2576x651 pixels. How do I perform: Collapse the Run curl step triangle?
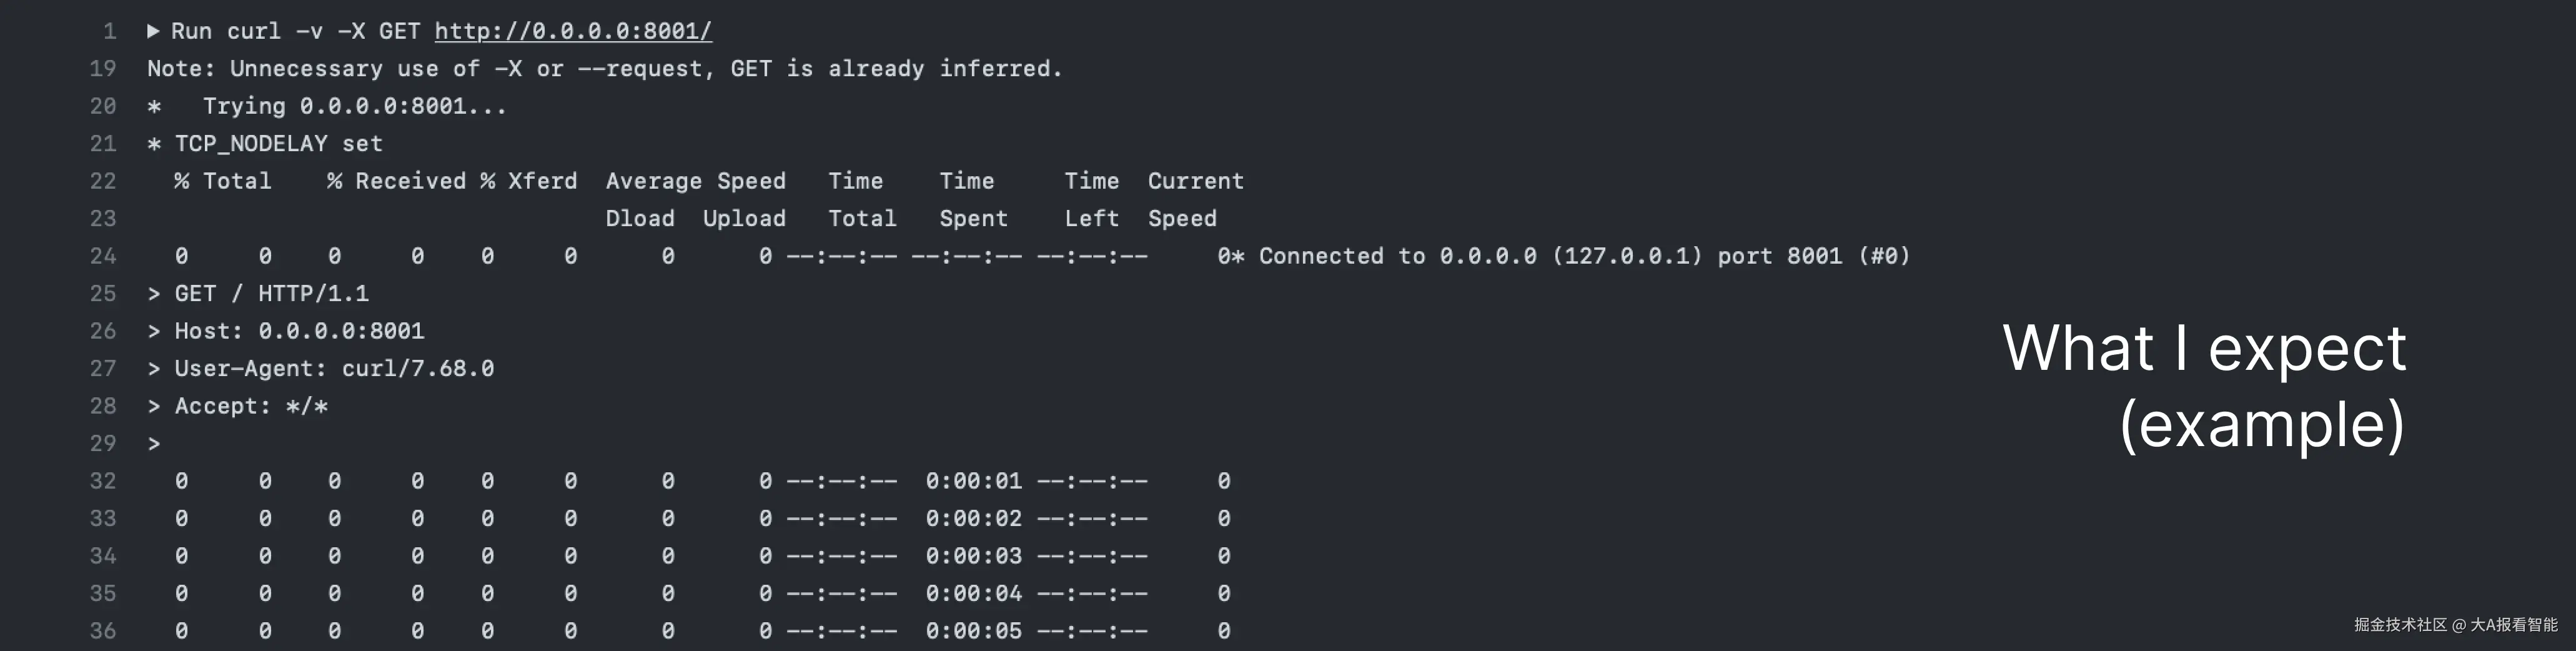coord(153,31)
